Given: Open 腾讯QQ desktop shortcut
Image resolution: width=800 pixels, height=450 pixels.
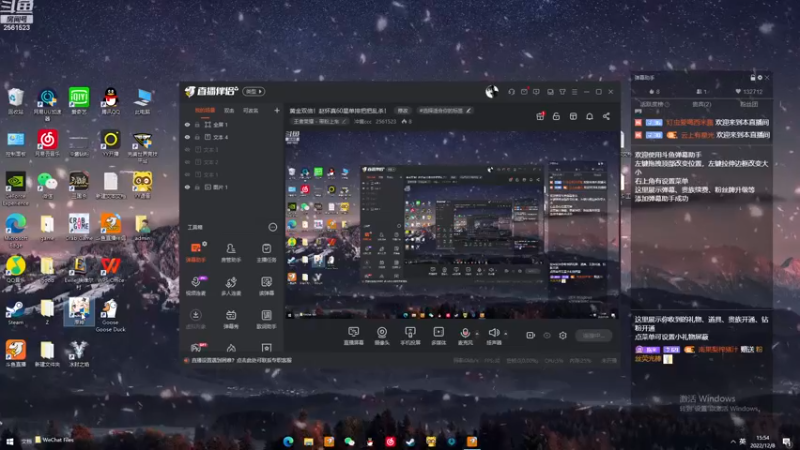Looking at the screenshot, I should tap(110, 101).
